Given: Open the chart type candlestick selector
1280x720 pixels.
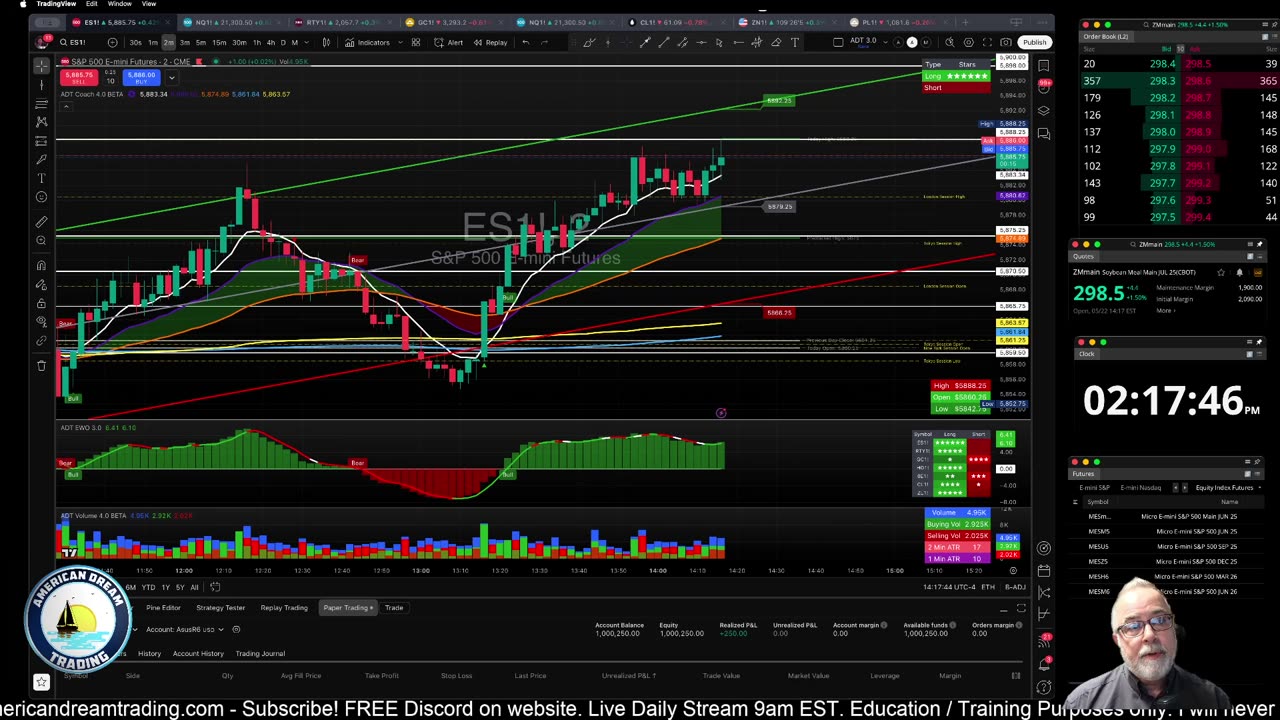Looking at the screenshot, I should click(326, 42).
